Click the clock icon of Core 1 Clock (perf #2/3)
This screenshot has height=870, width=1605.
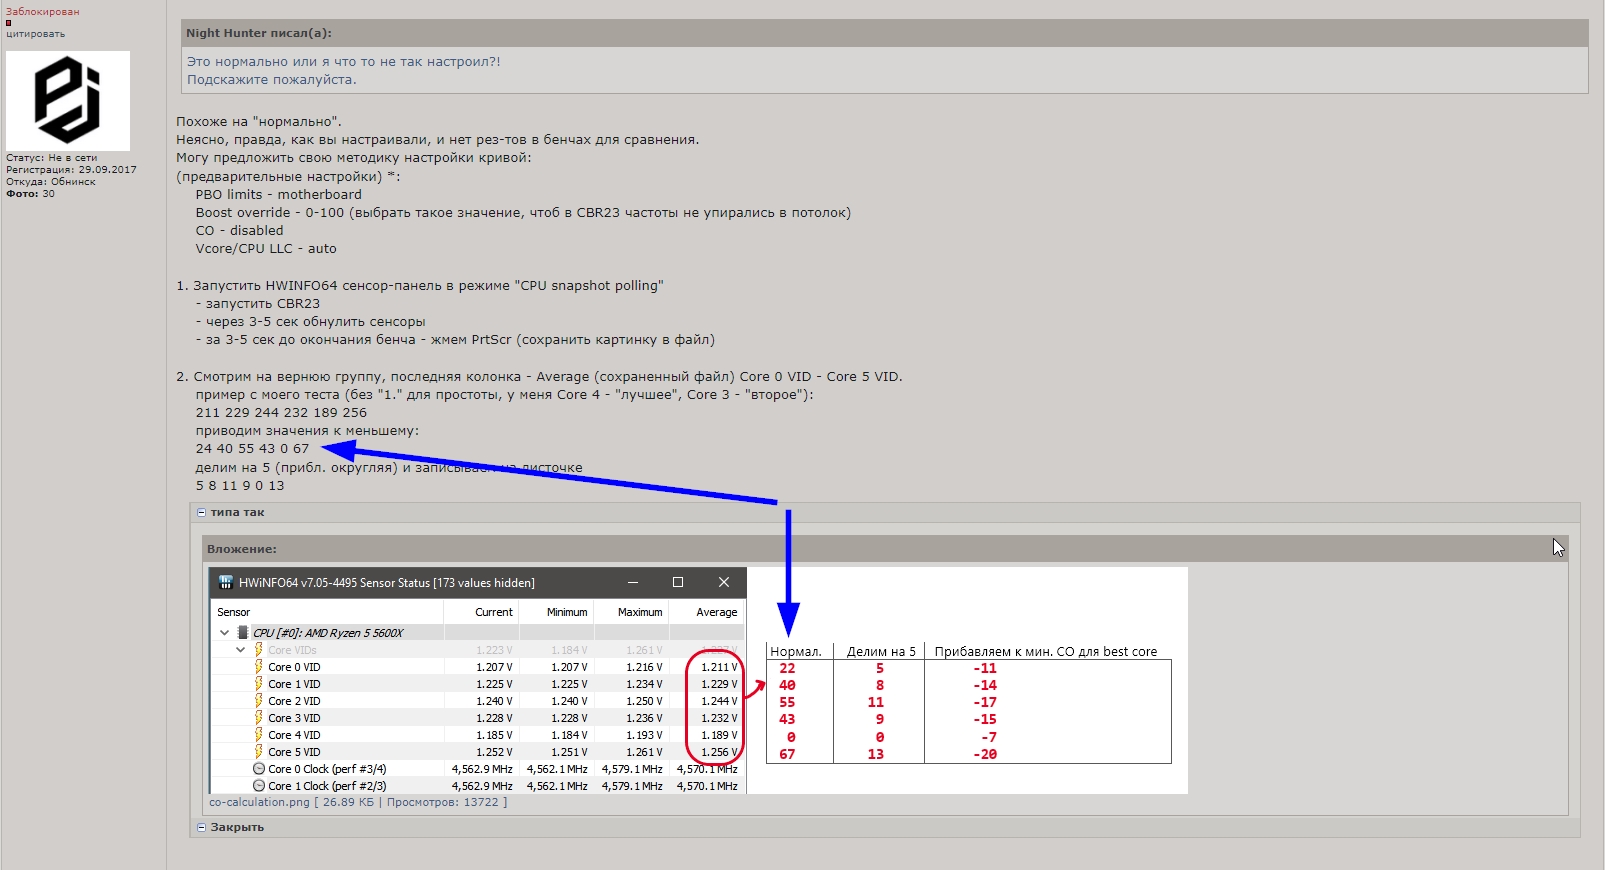coord(259,786)
